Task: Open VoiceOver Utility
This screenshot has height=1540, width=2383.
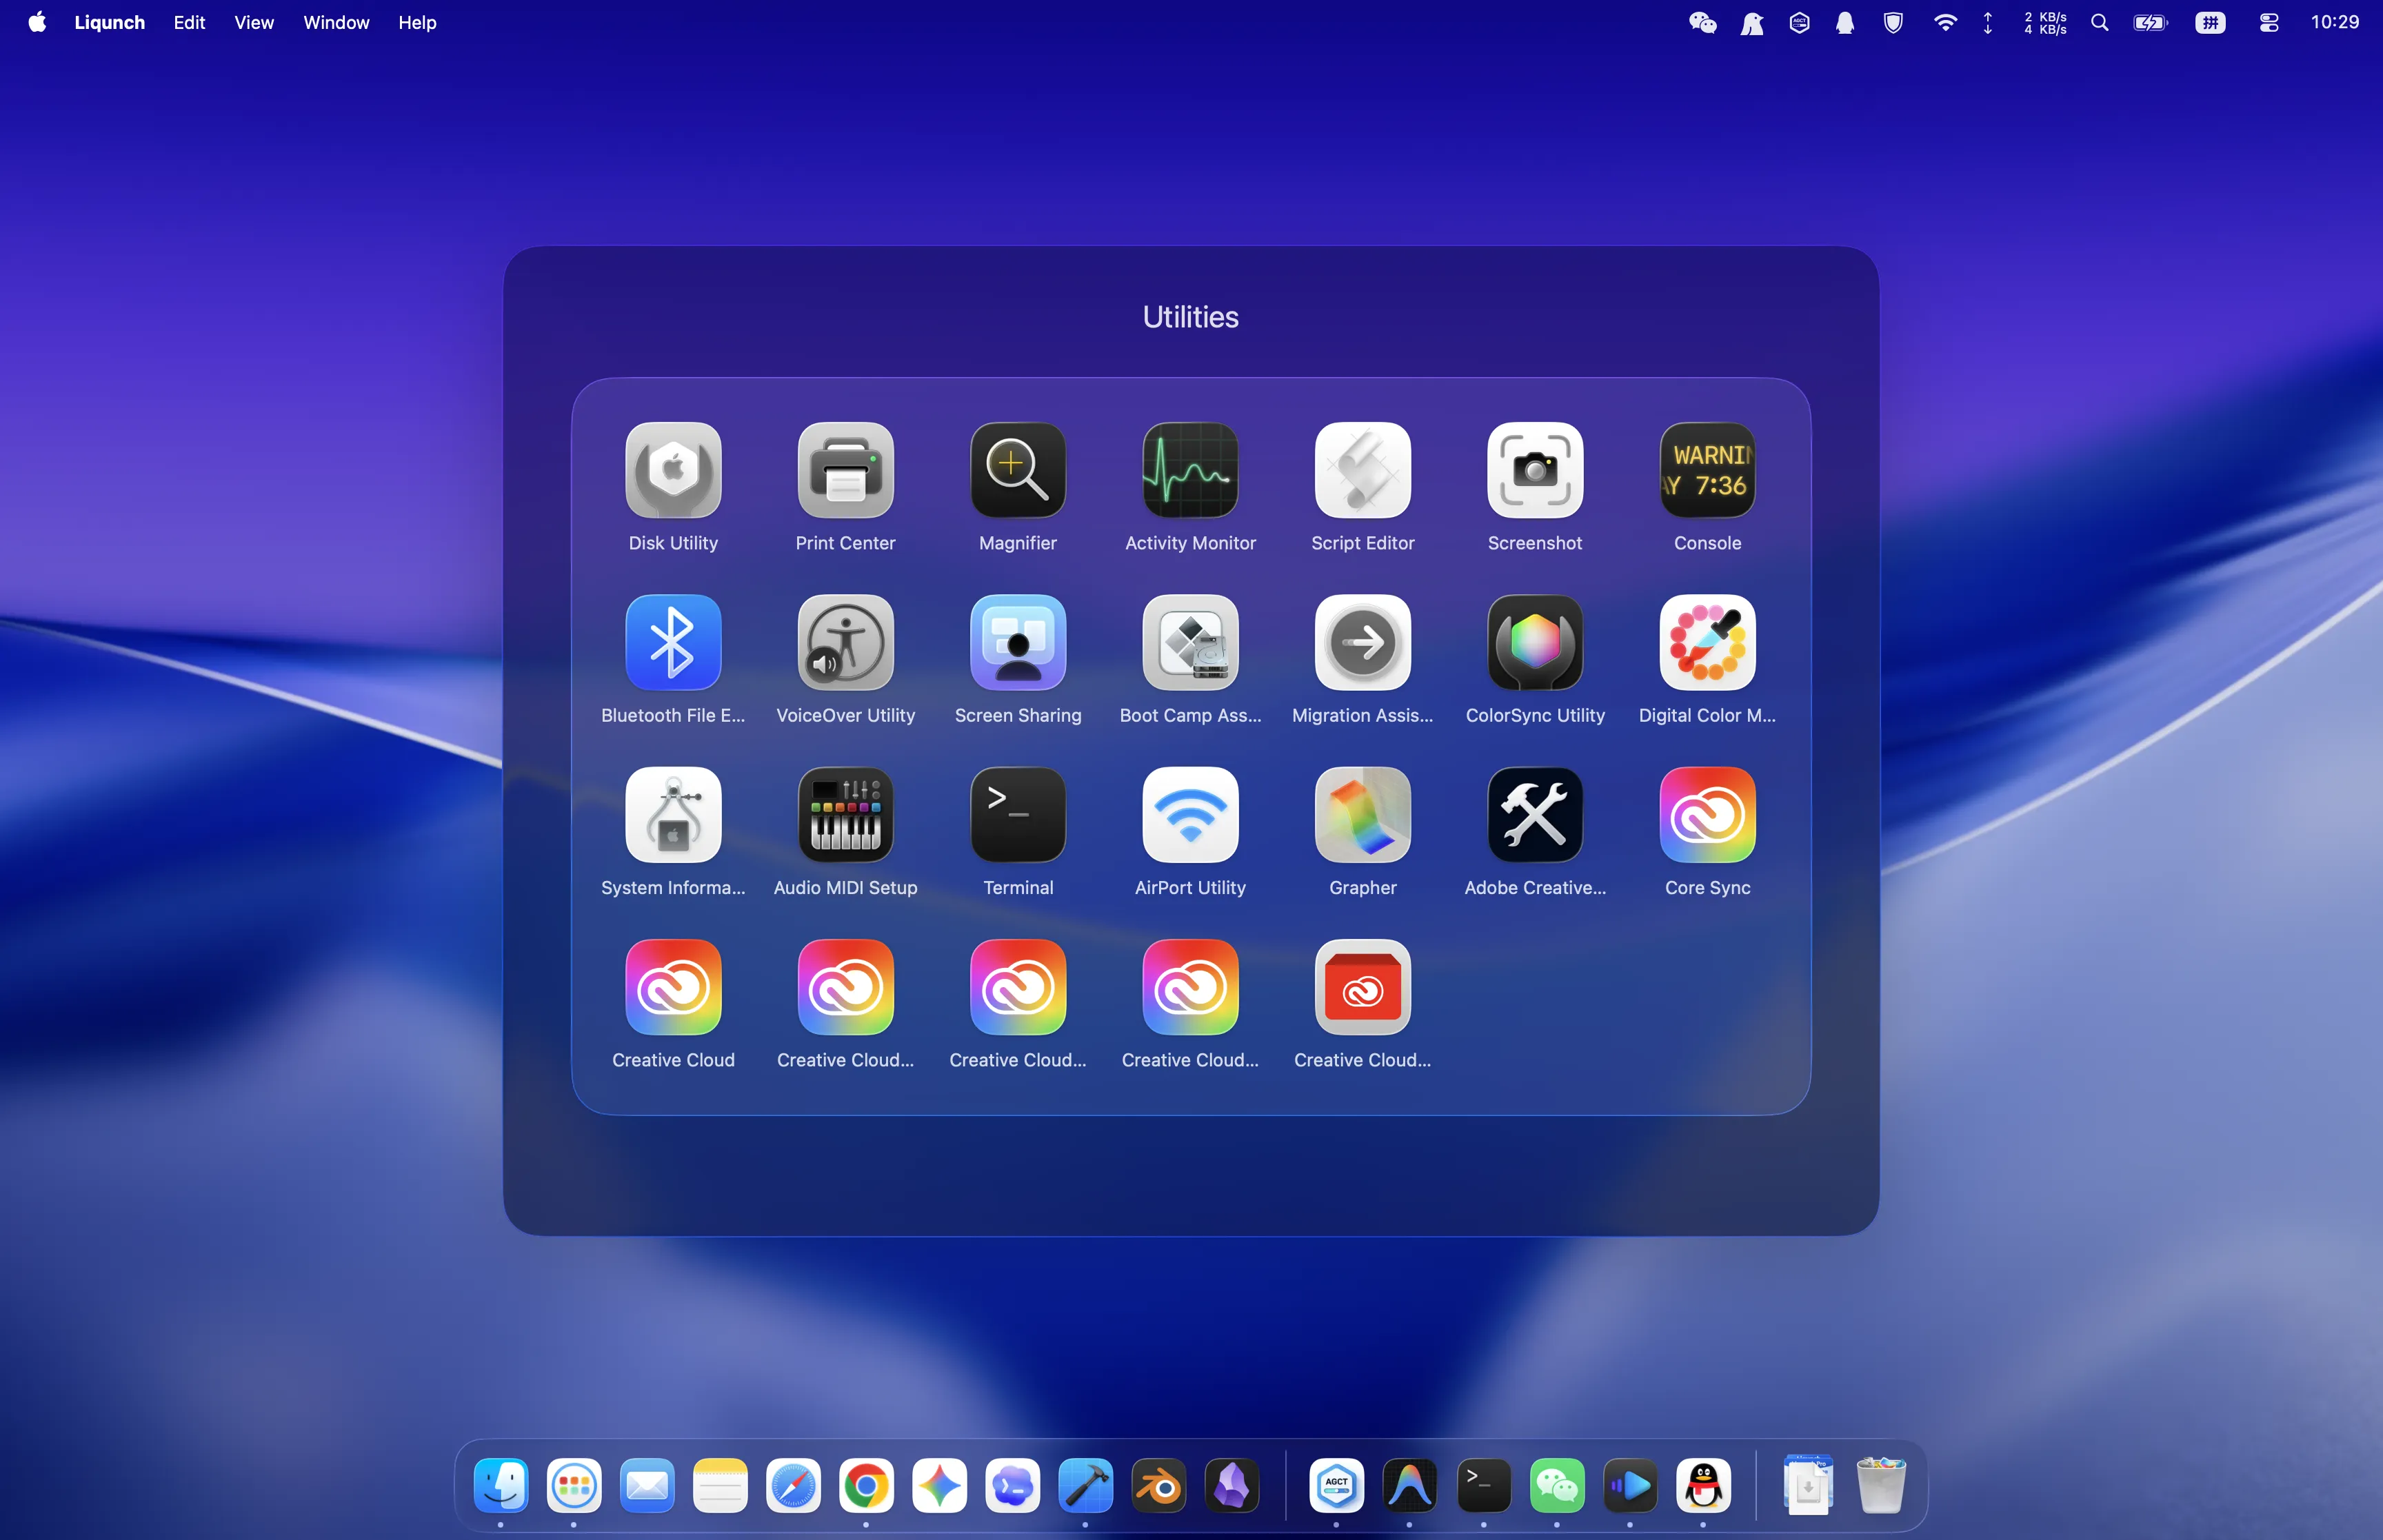Action: pos(845,643)
